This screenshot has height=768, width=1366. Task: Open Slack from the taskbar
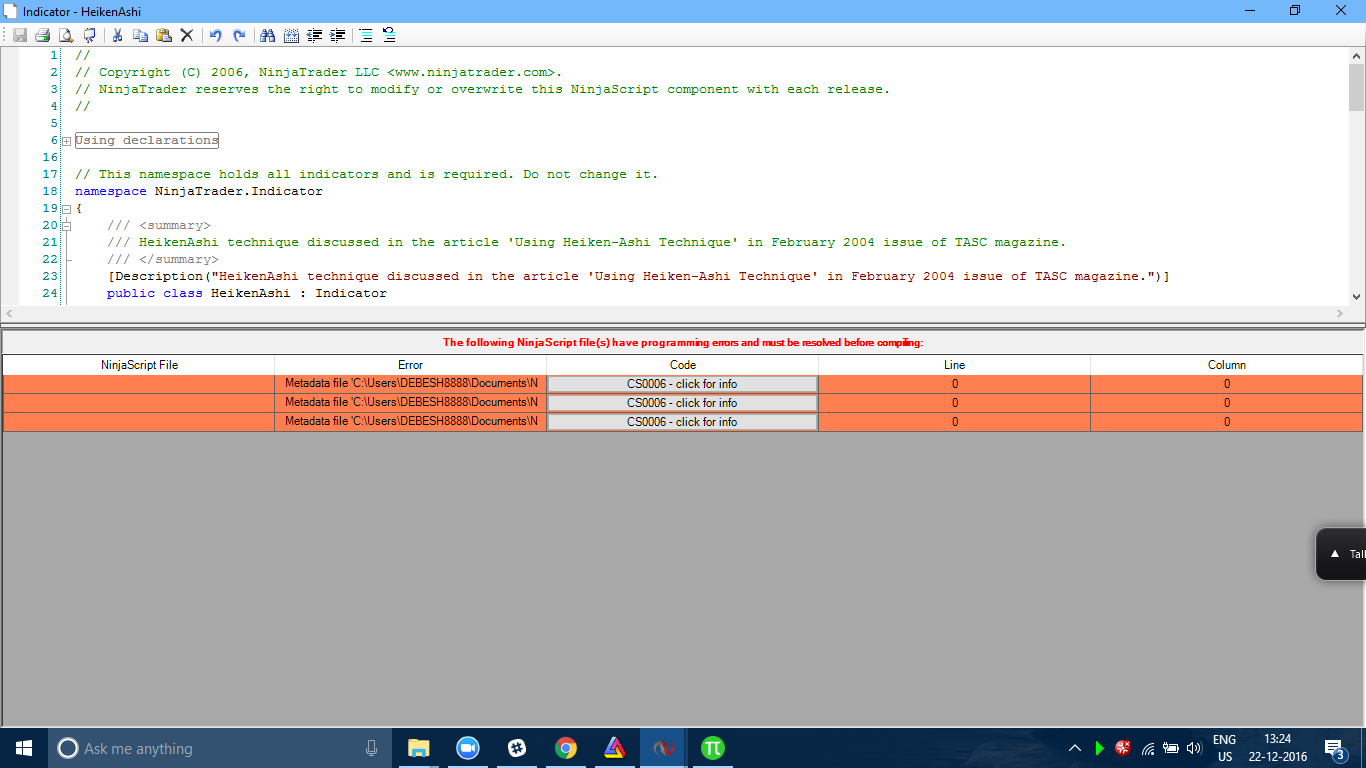[x=516, y=748]
